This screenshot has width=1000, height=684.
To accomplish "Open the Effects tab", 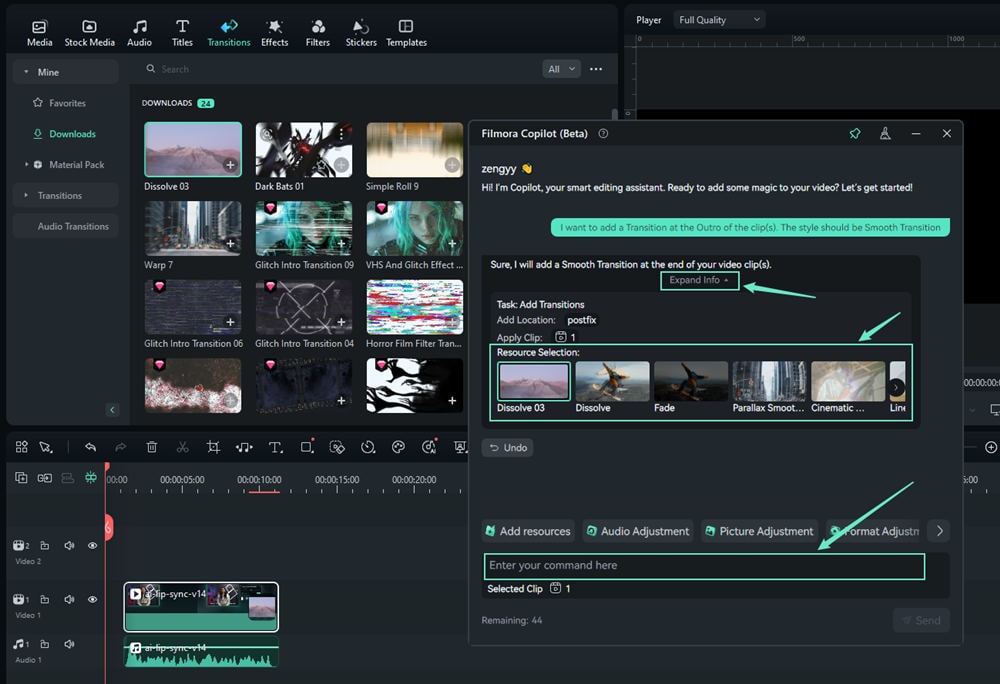I will pos(274,33).
